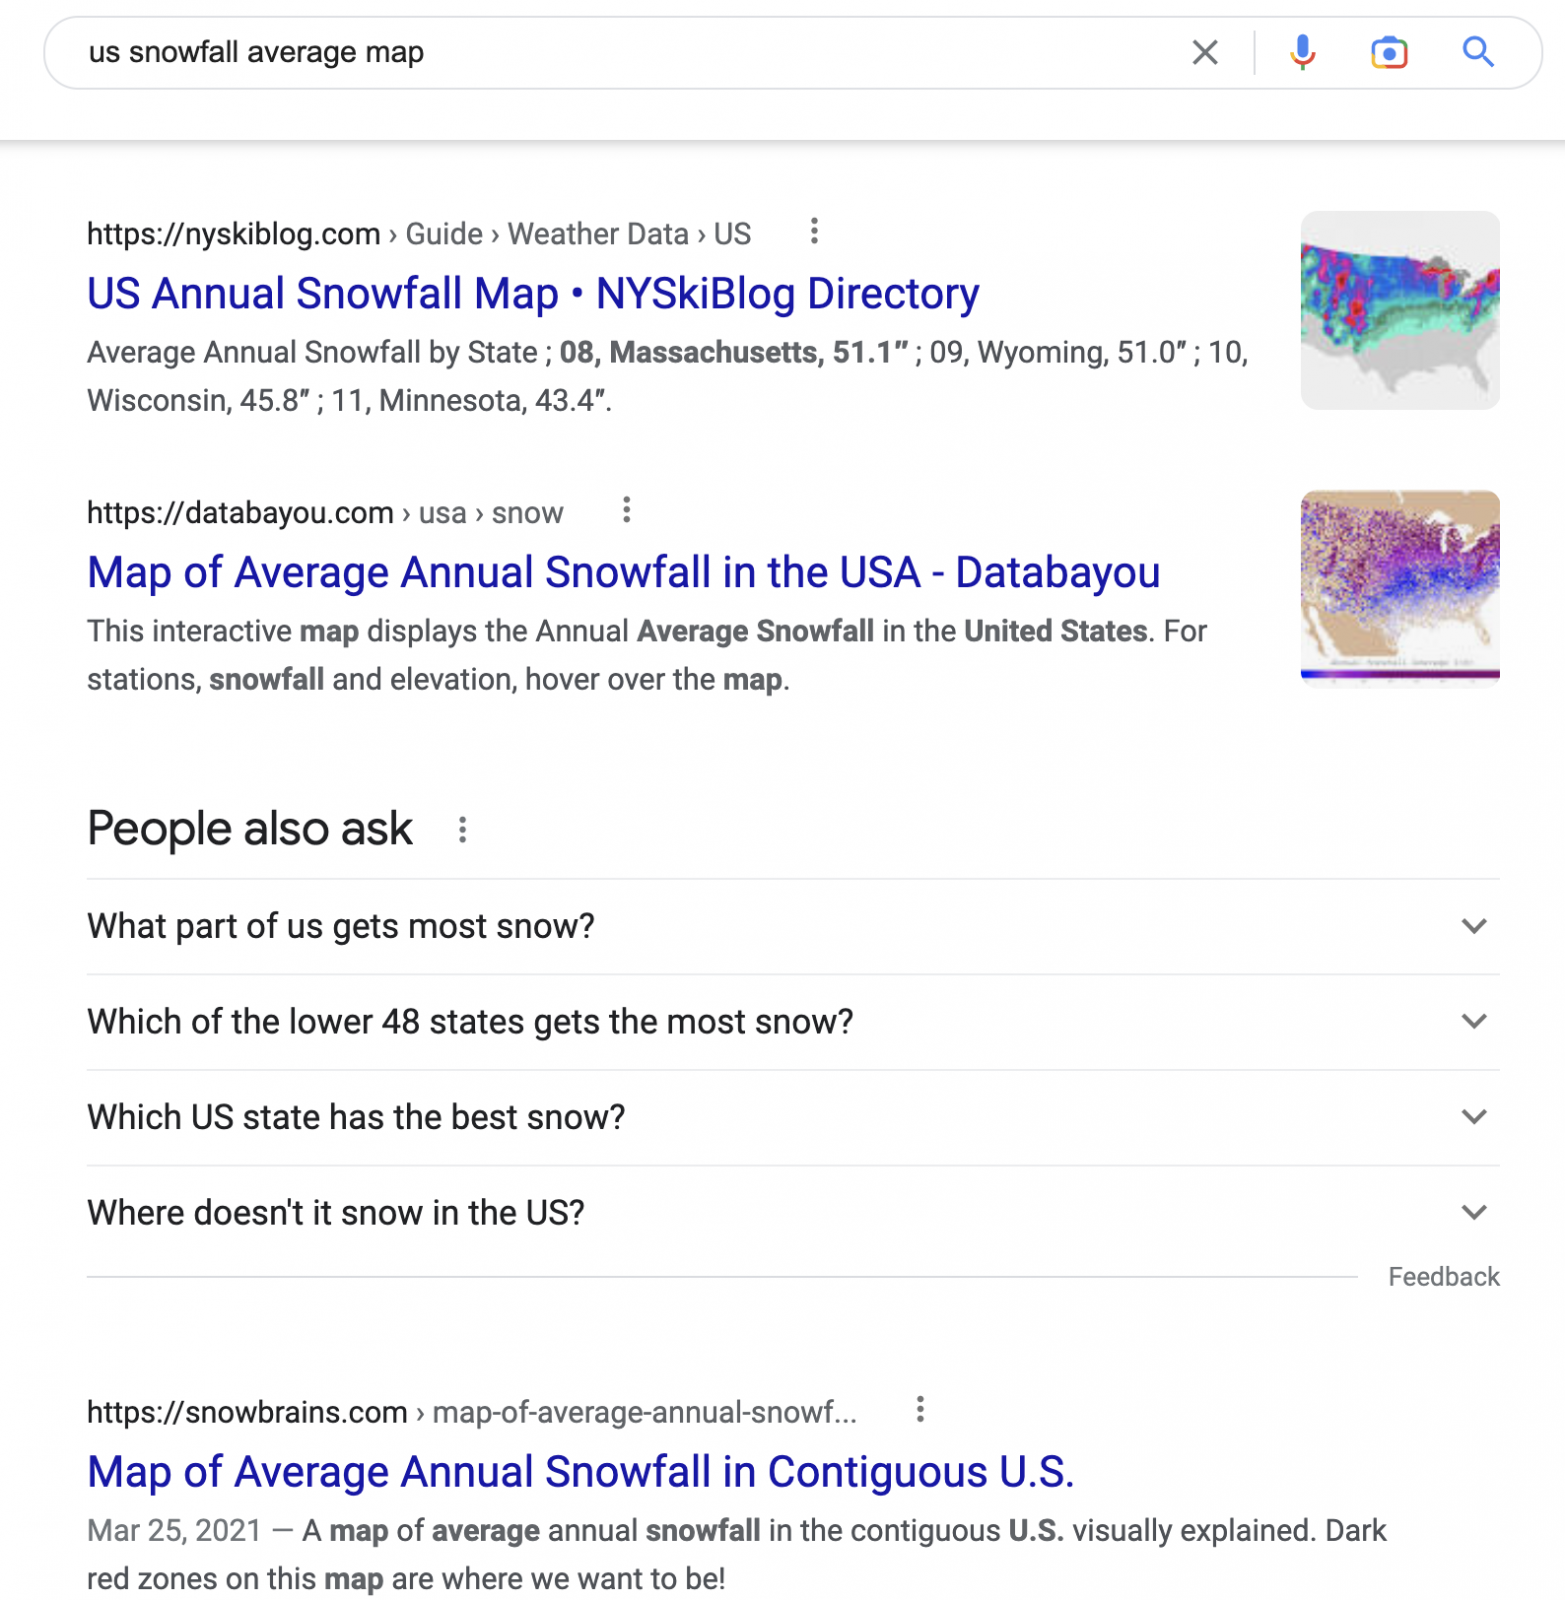Start a voice search with the microphone
This screenshot has height=1600, width=1565.
[x=1302, y=52]
